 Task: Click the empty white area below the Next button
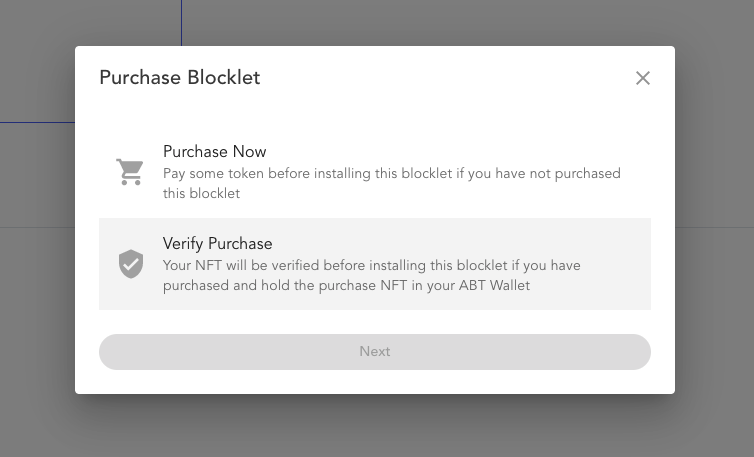pos(374,382)
